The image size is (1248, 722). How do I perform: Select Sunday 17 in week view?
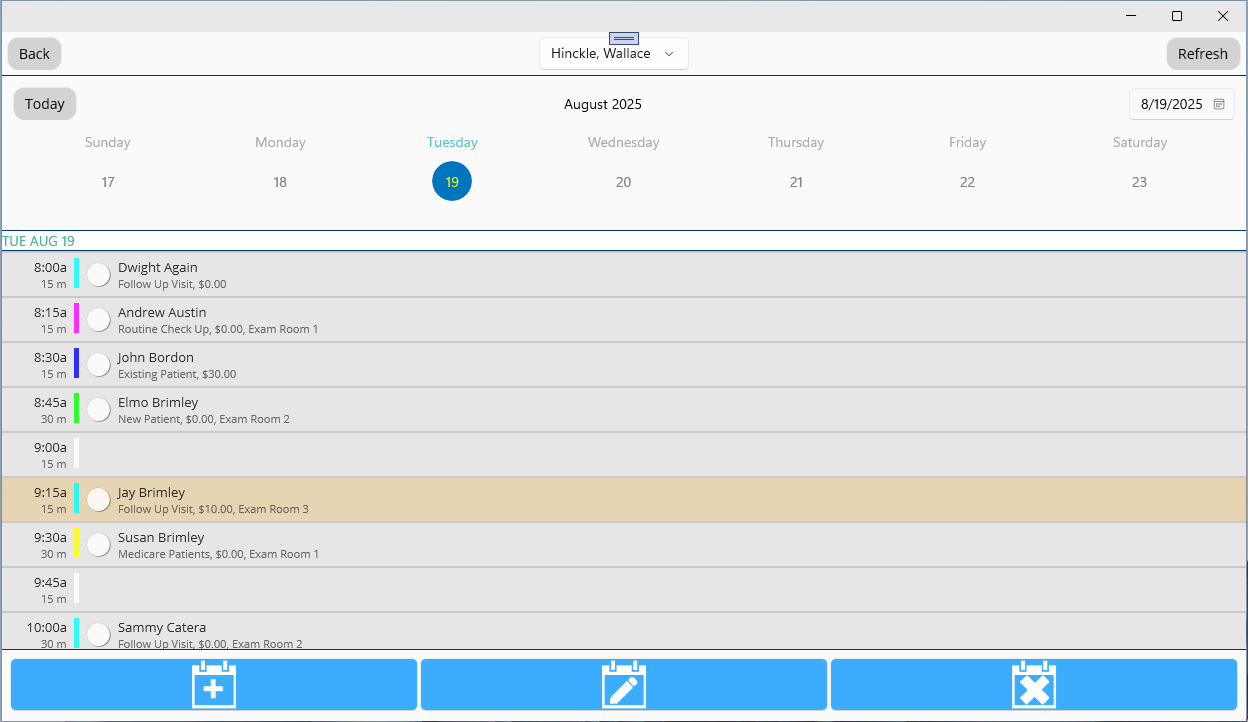(x=108, y=182)
